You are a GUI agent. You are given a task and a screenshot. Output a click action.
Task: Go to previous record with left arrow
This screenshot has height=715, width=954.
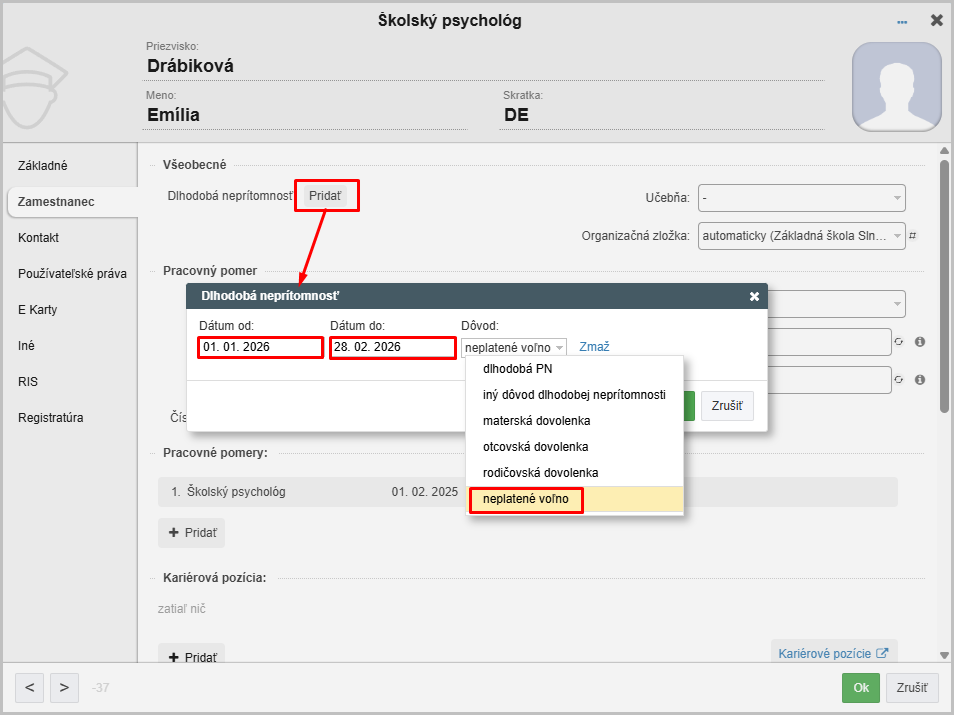point(30,687)
